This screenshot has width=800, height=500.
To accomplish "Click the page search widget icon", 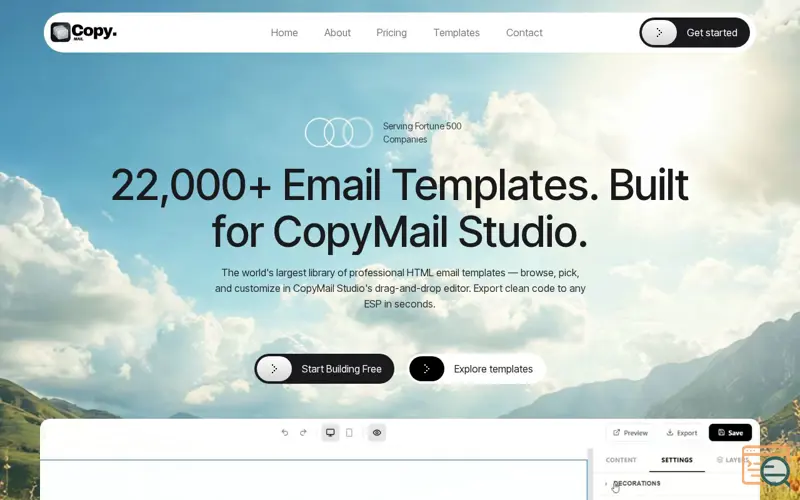I will 767,465.
